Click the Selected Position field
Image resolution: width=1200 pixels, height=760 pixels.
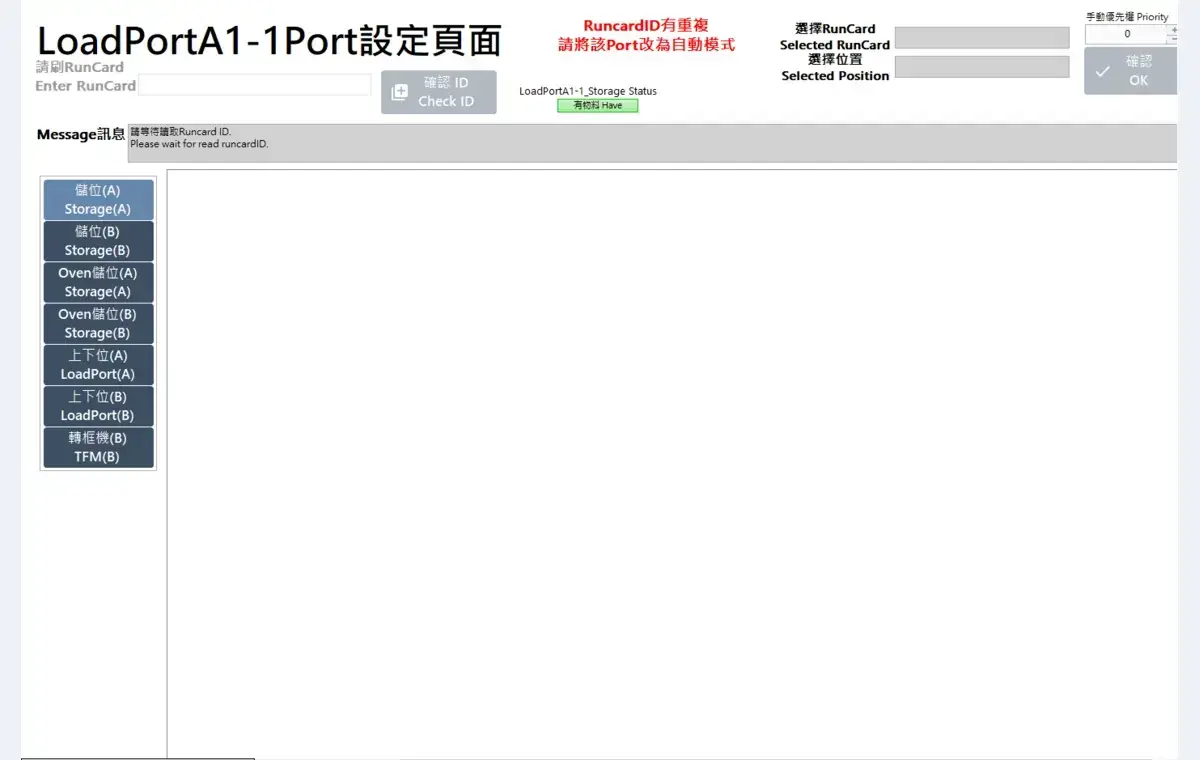[x=982, y=67]
